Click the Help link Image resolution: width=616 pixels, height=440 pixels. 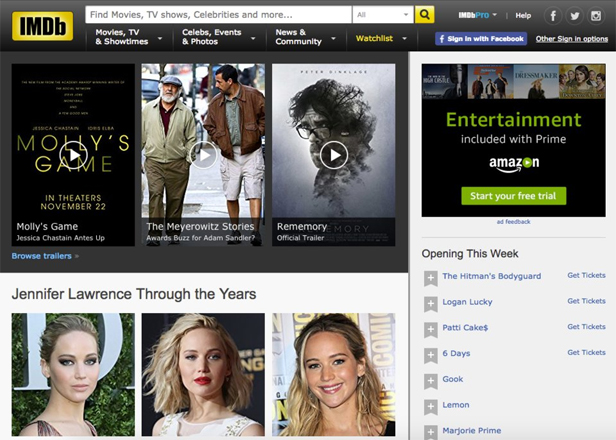[523, 15]
